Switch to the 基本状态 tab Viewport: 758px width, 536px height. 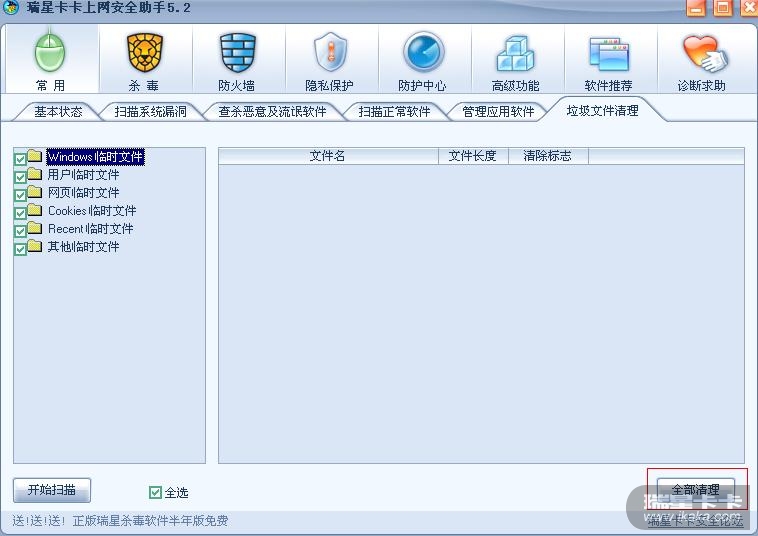click(58, 112)
